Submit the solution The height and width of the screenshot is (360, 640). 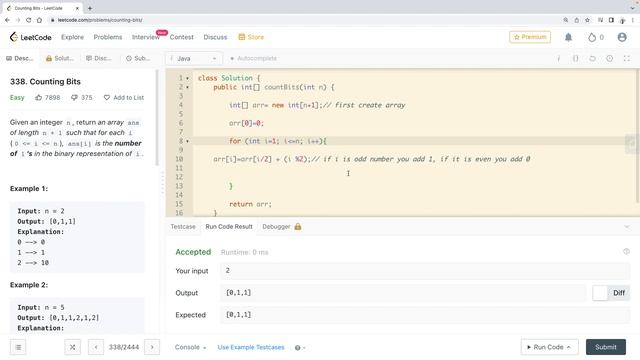[606, 347]
